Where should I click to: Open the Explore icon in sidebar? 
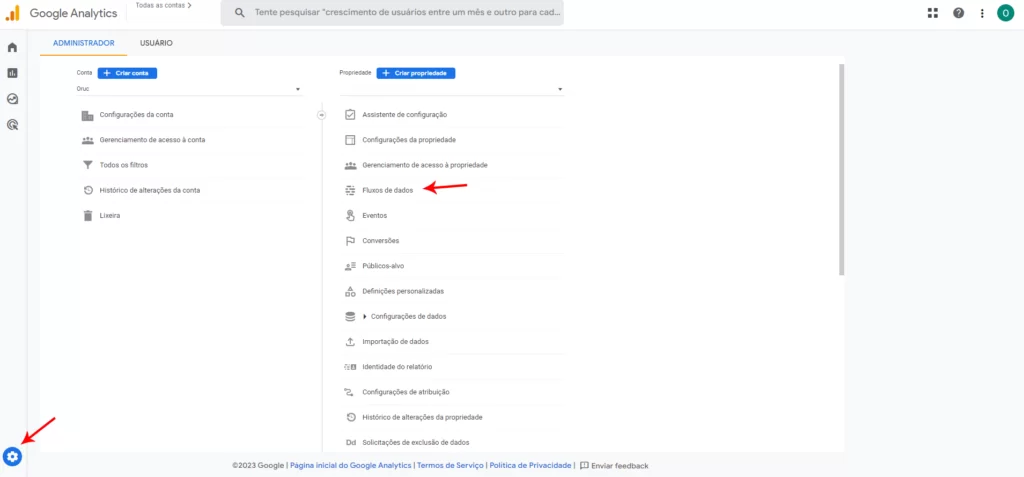[x=12, y=99]
